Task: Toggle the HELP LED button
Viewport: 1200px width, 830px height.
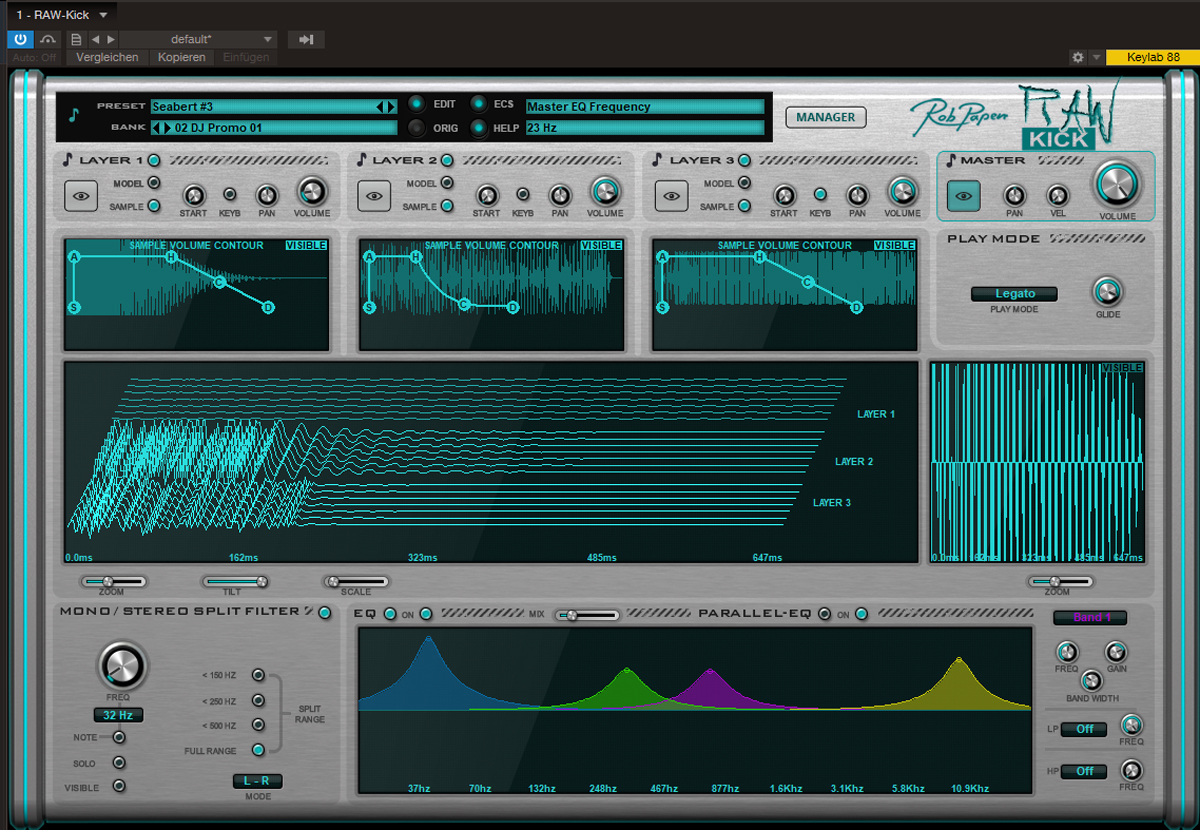Action: [478, 128]
